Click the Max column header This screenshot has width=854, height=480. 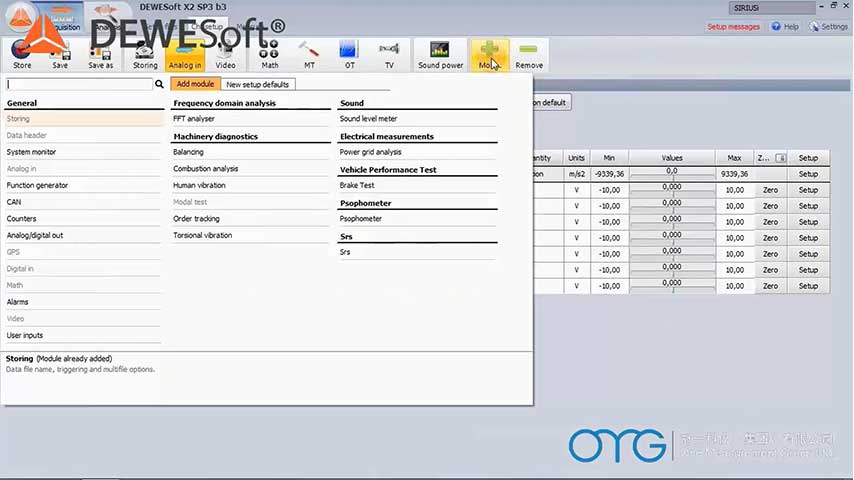pyautogui.click(x=735, y=158)
